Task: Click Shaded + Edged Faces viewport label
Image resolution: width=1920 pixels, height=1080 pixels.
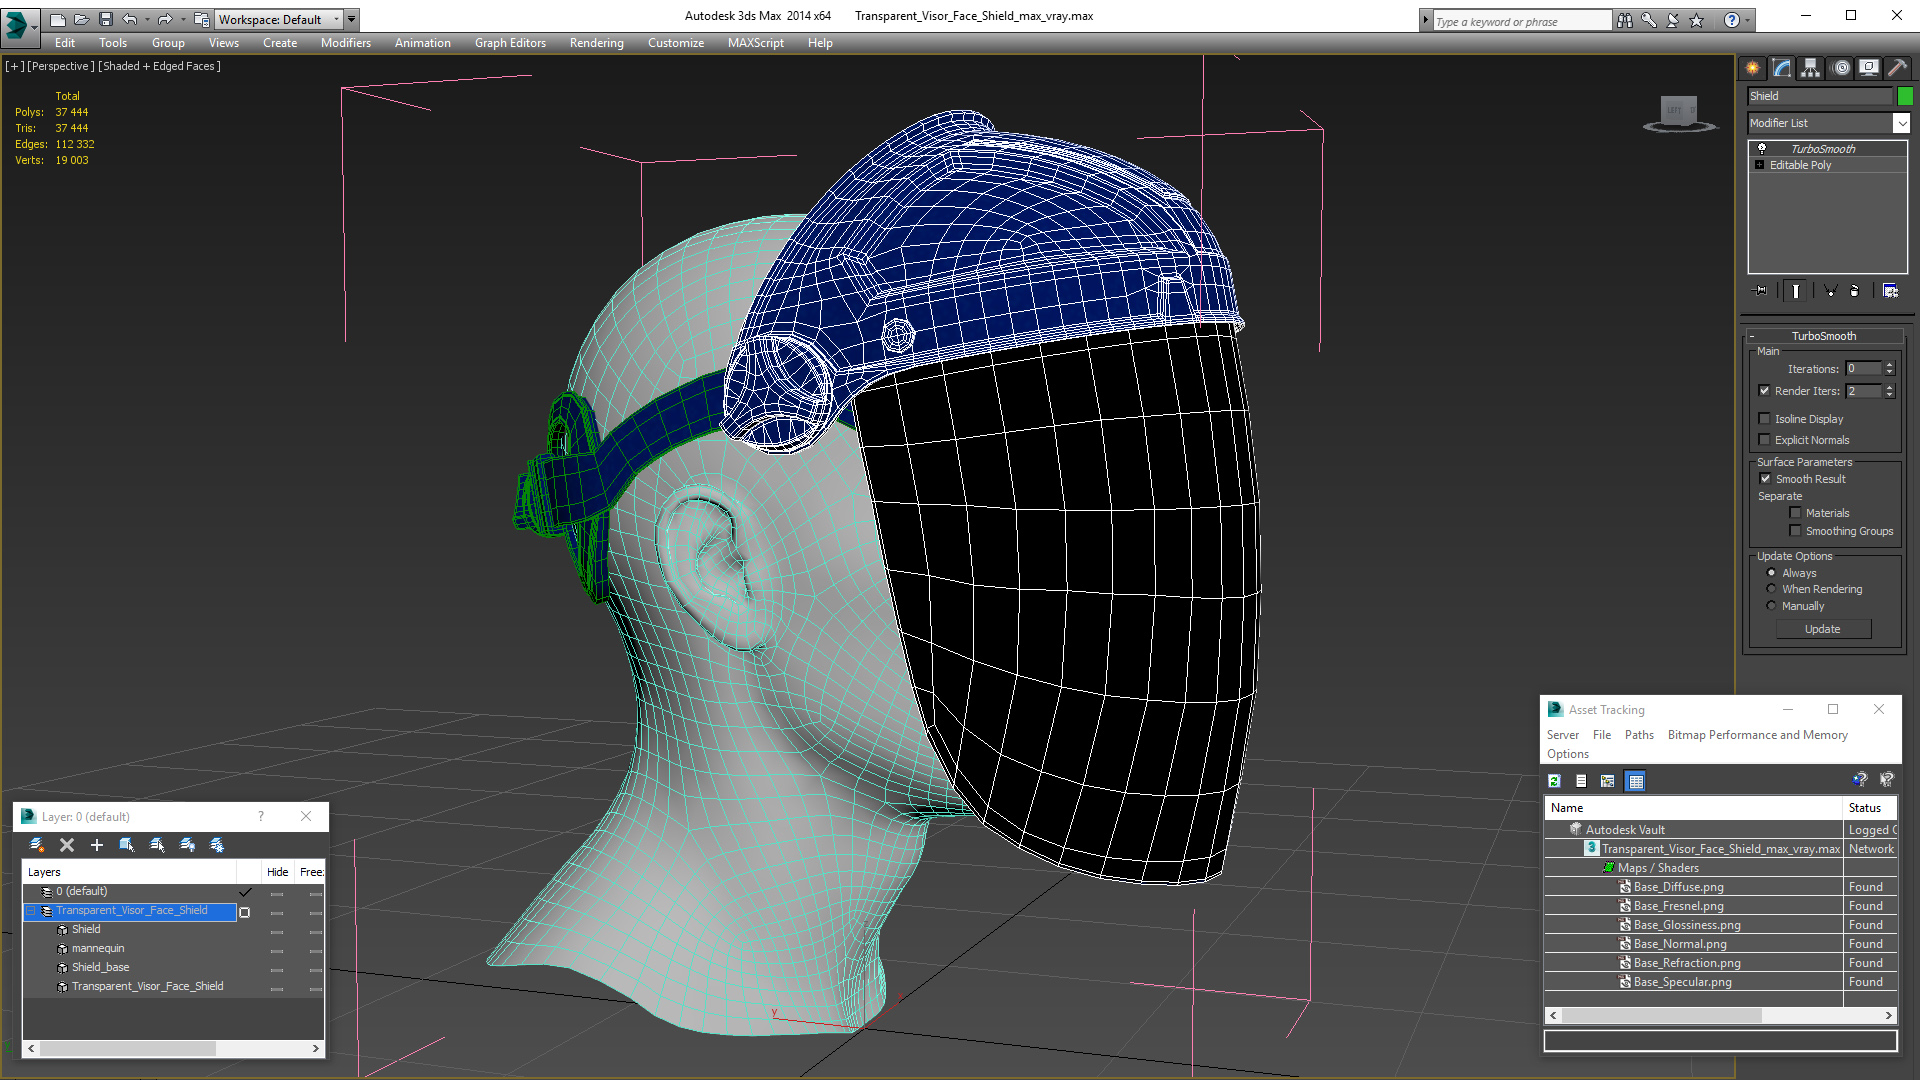Action: click(160, 66)
